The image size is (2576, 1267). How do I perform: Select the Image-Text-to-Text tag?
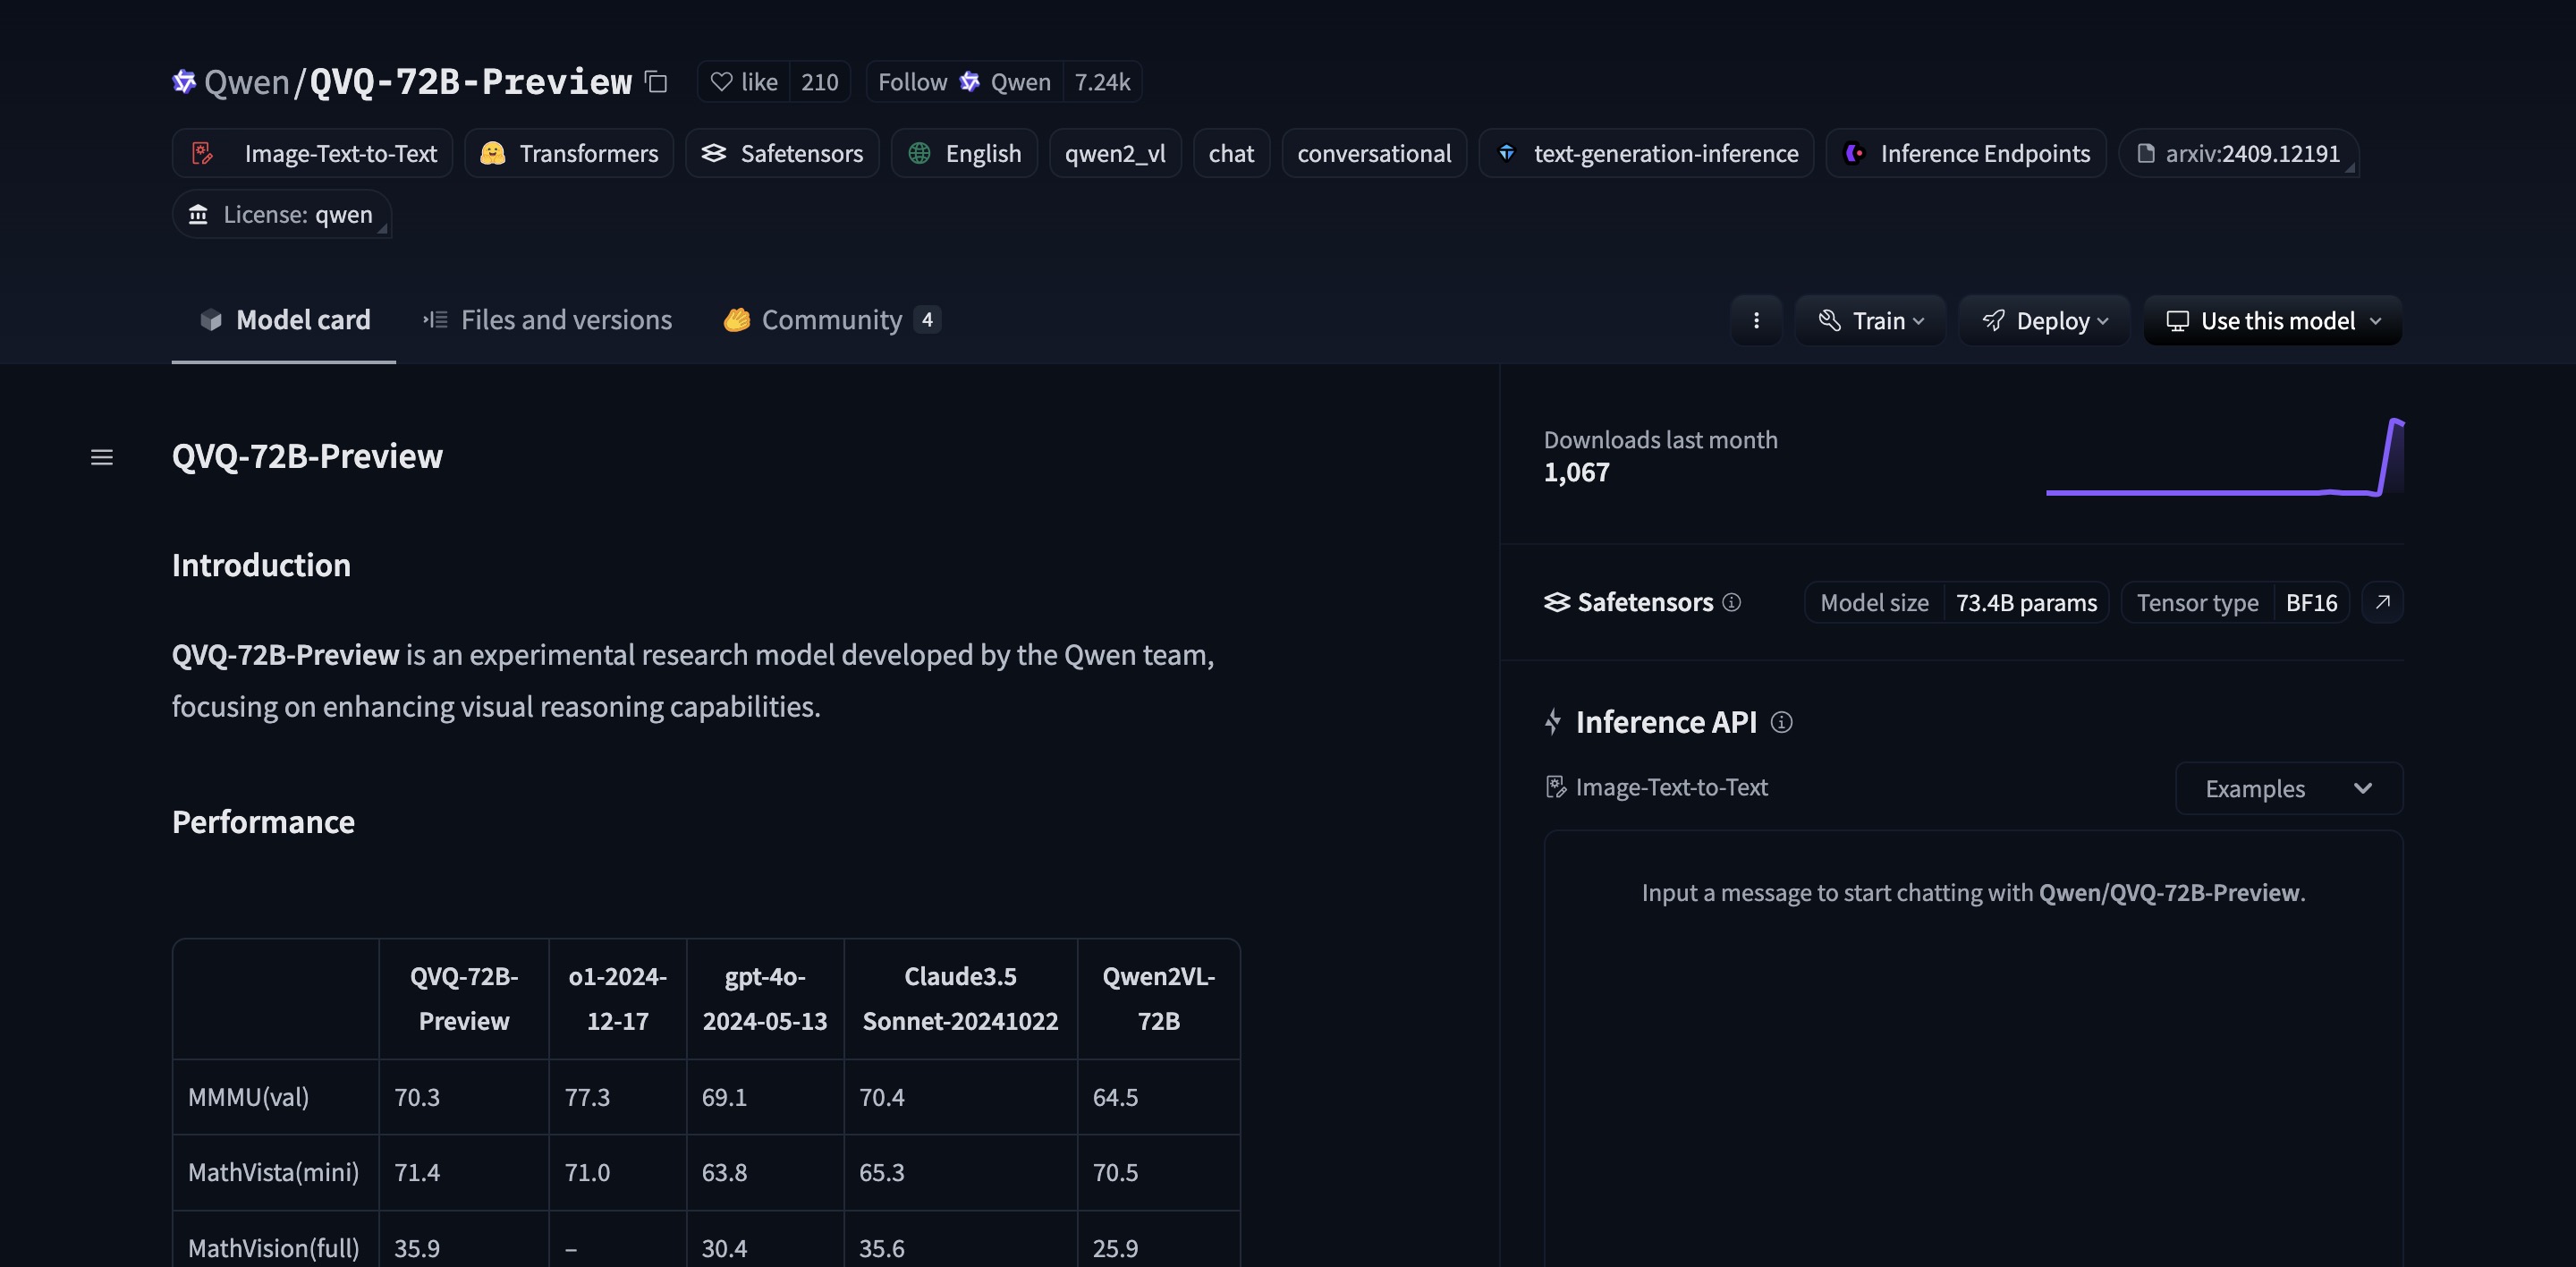[x=312, y=153]
